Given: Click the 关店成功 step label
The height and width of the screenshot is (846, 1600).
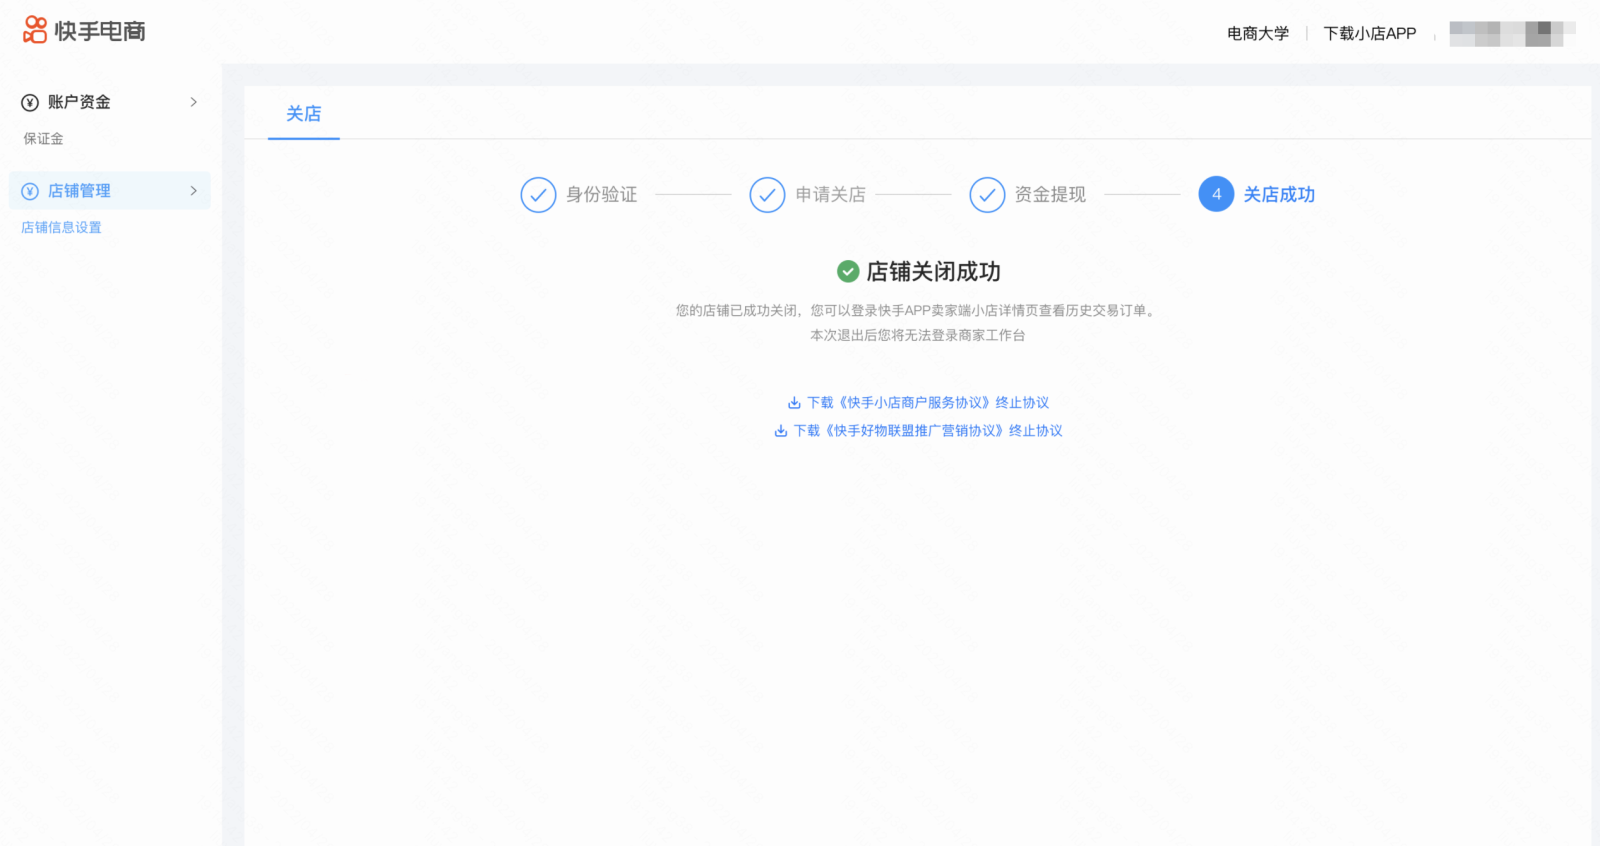Looking at the screenshot, I should pos(1278,195).
